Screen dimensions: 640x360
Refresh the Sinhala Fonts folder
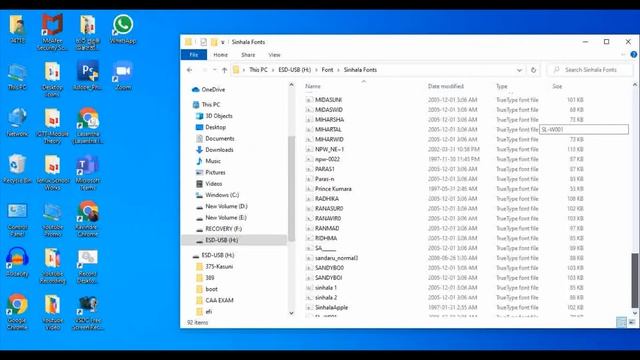[x=533, y=70]
